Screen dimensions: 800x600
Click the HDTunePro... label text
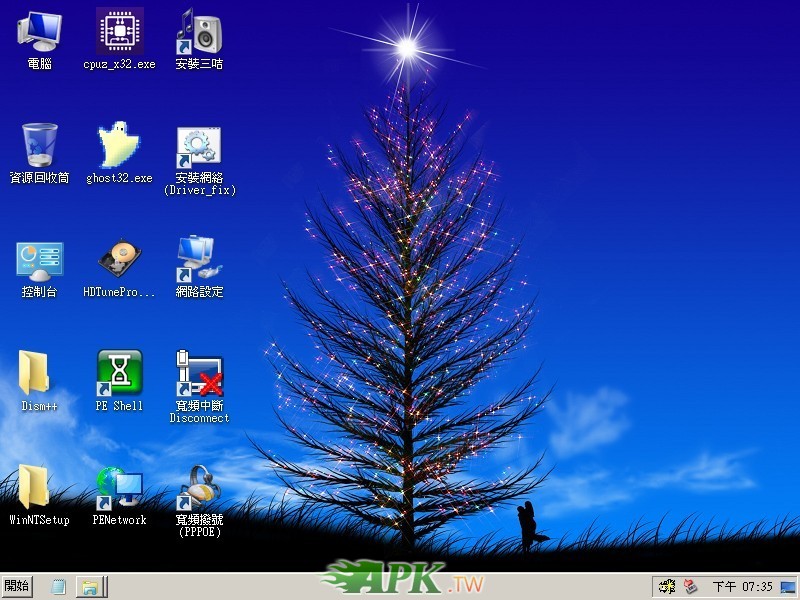[x=119, y=292]
